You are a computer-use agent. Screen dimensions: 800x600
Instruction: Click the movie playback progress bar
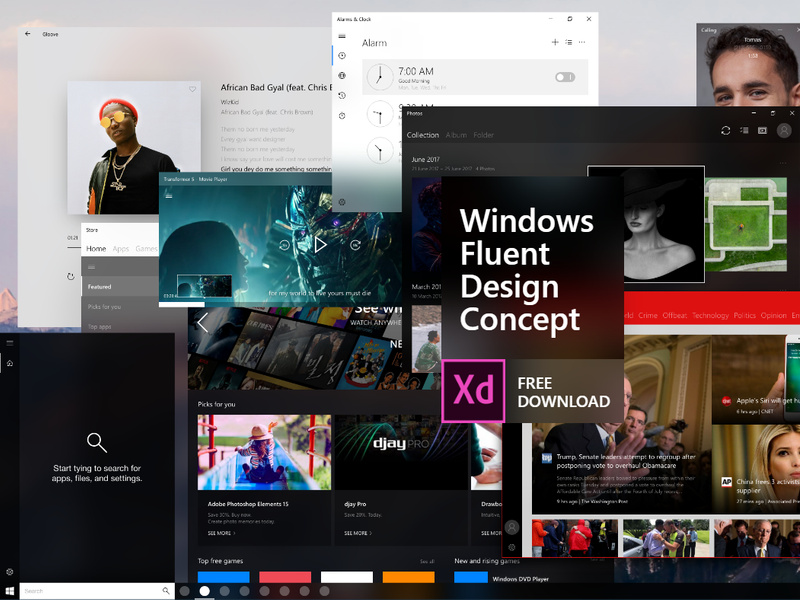point(182,302)
